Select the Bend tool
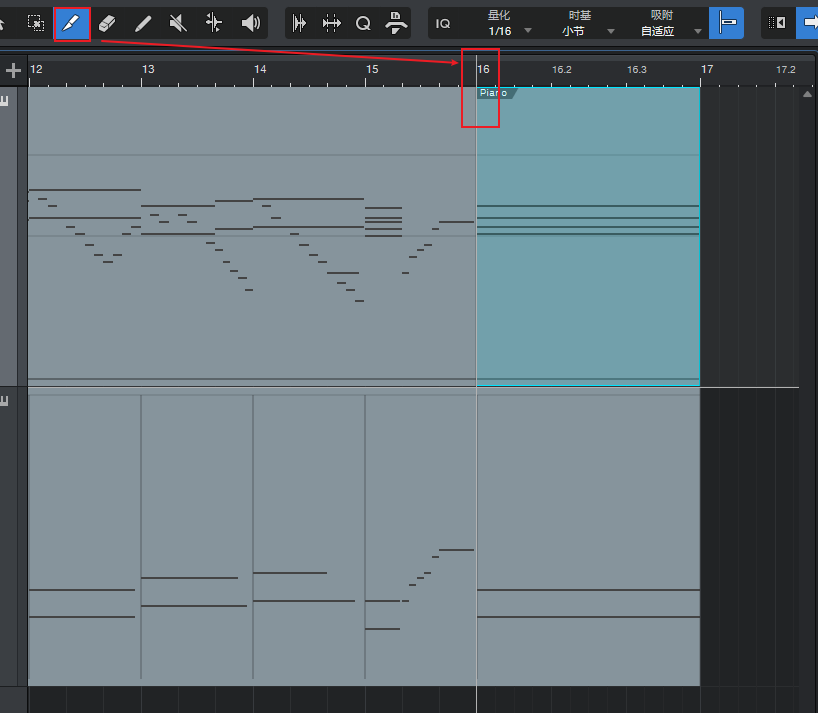818x713 pixels. [x=214, y=23]
